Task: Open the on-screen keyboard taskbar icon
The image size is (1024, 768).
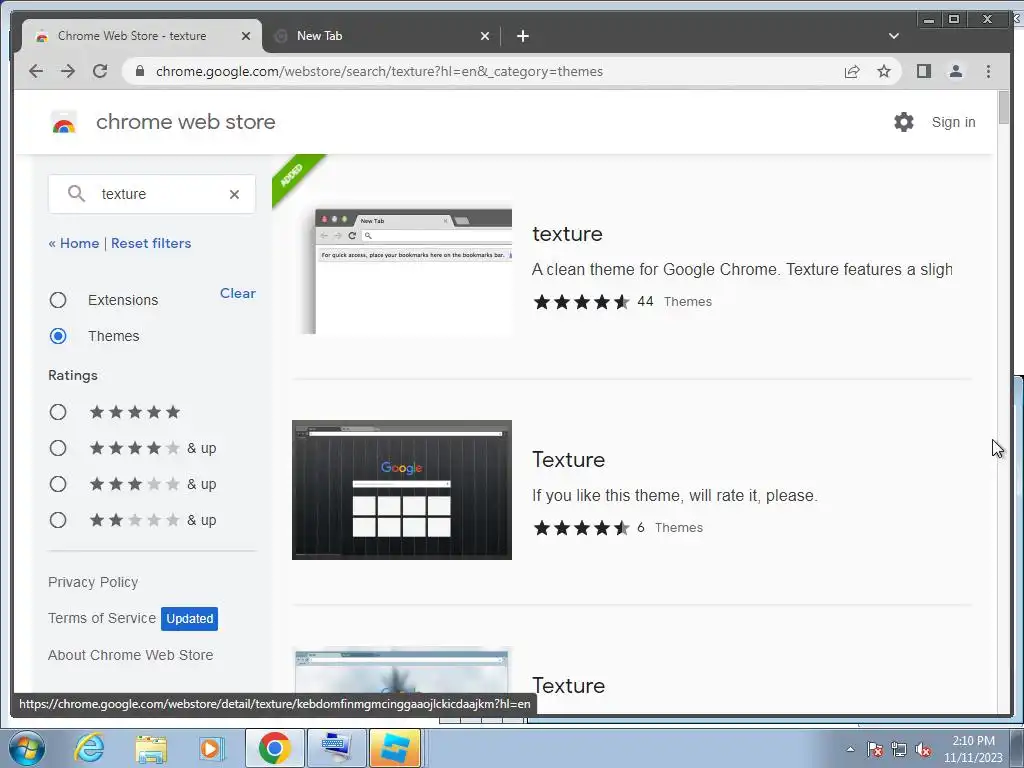Action: click(336, 748)
